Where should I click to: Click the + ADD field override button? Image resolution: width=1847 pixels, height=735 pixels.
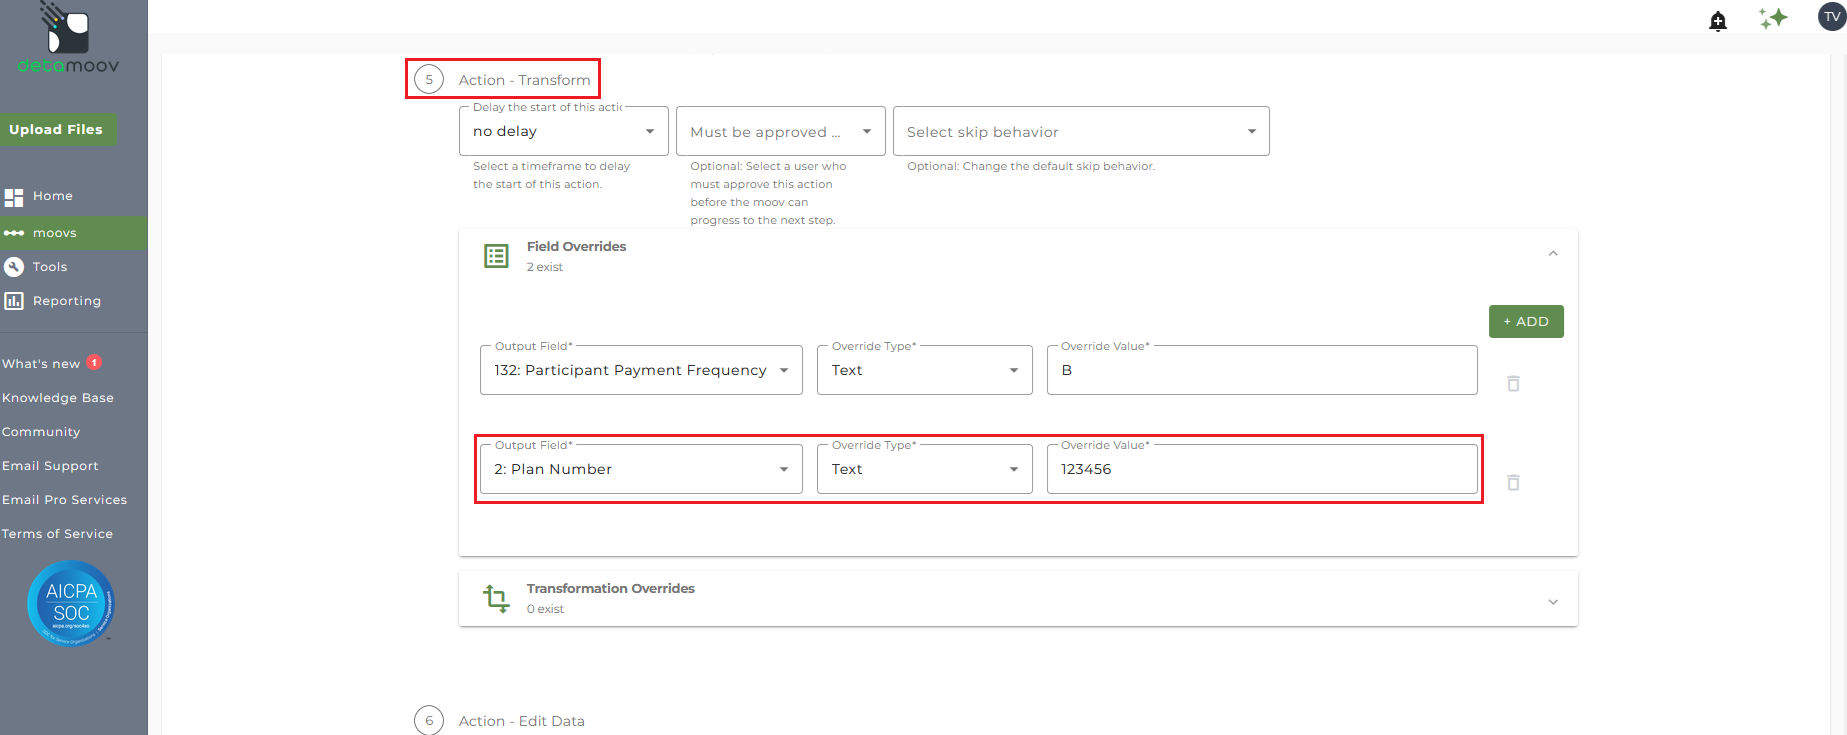click(1526, 322)
